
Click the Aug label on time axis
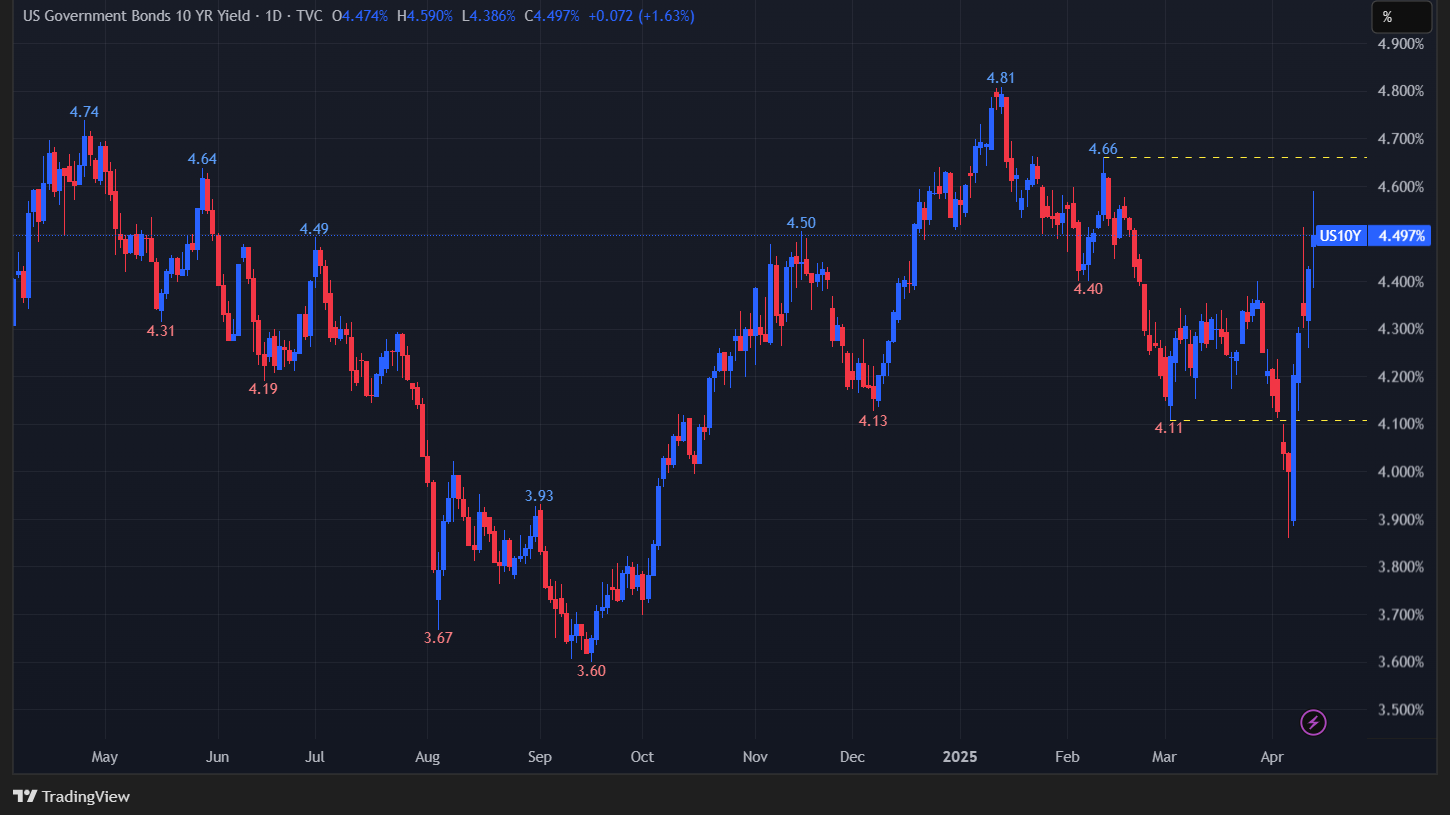427,757
